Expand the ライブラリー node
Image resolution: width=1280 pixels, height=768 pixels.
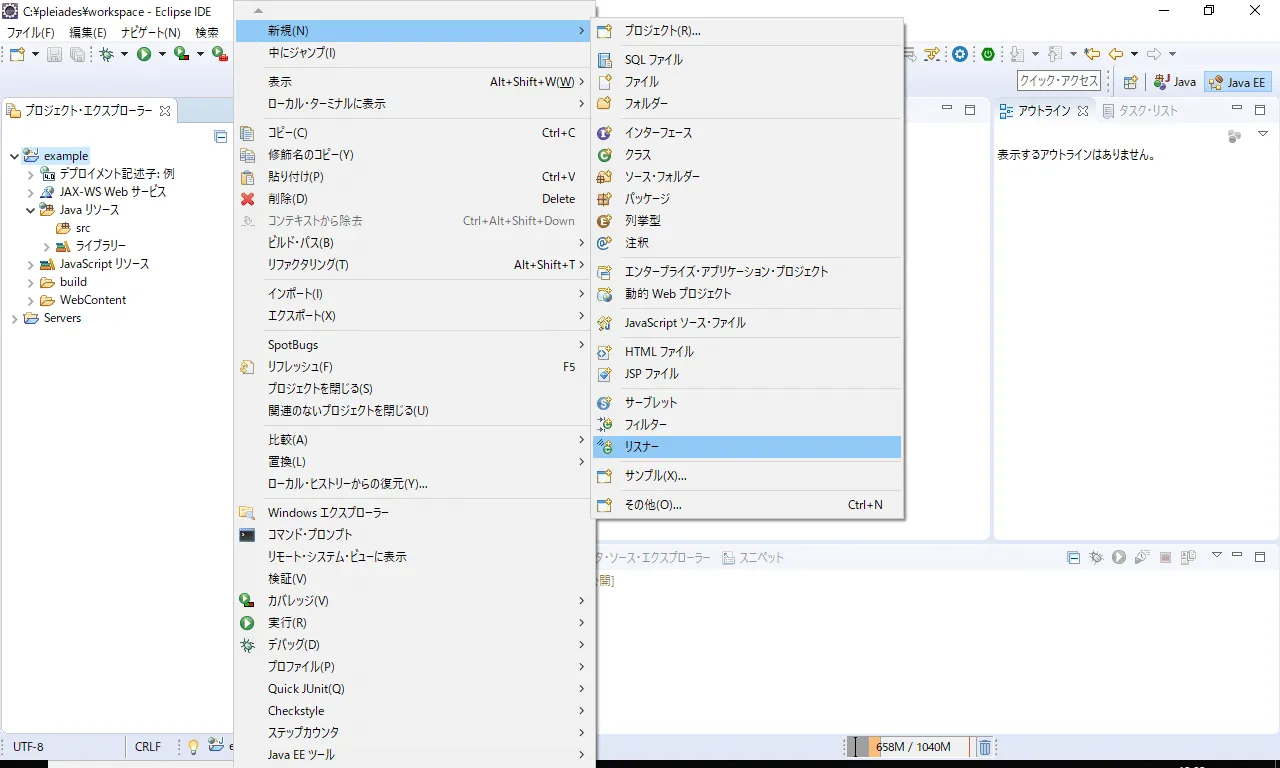47,246
